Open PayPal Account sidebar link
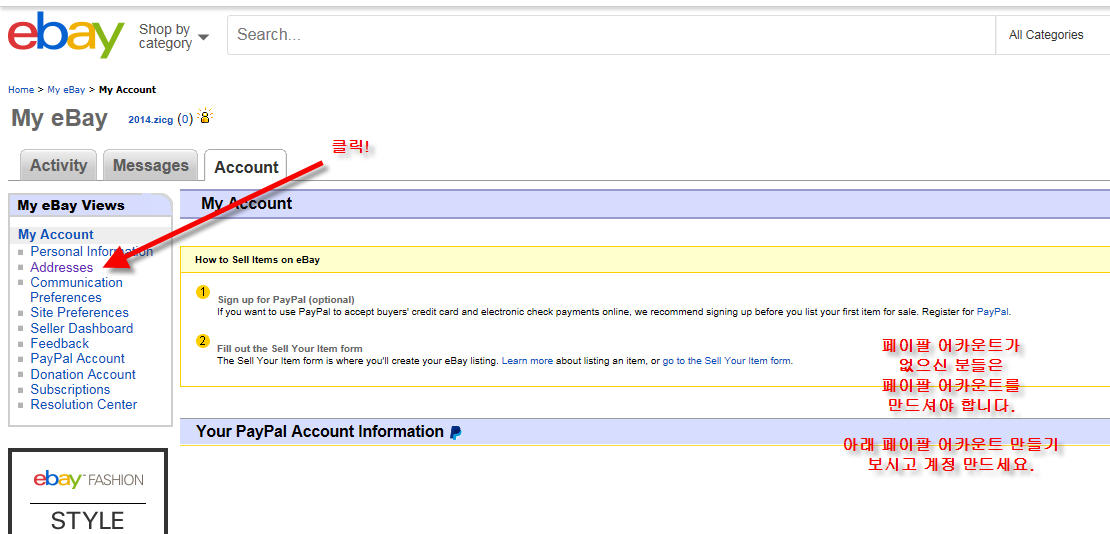The width and height of the screenshot is (1110, 534). pos(77,358)
